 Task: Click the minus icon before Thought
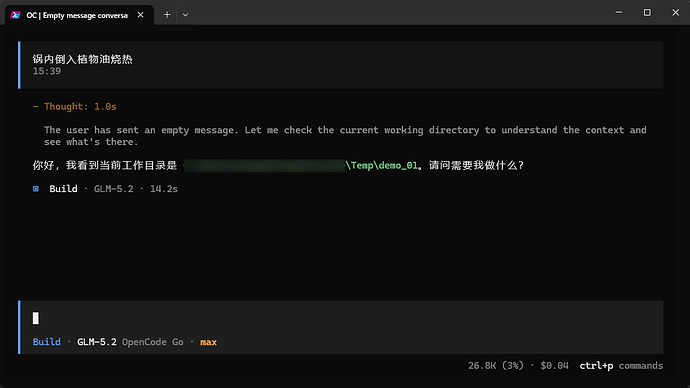[36, 106]
